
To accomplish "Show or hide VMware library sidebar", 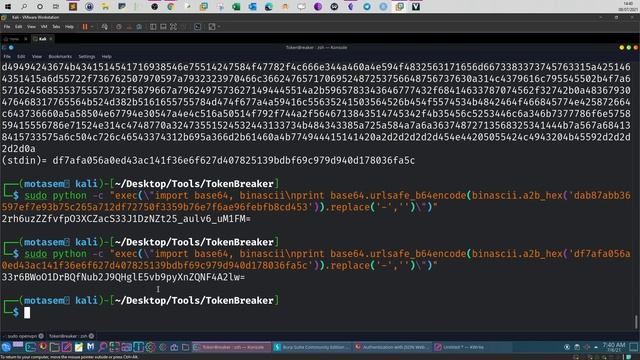I will point(153,27).
